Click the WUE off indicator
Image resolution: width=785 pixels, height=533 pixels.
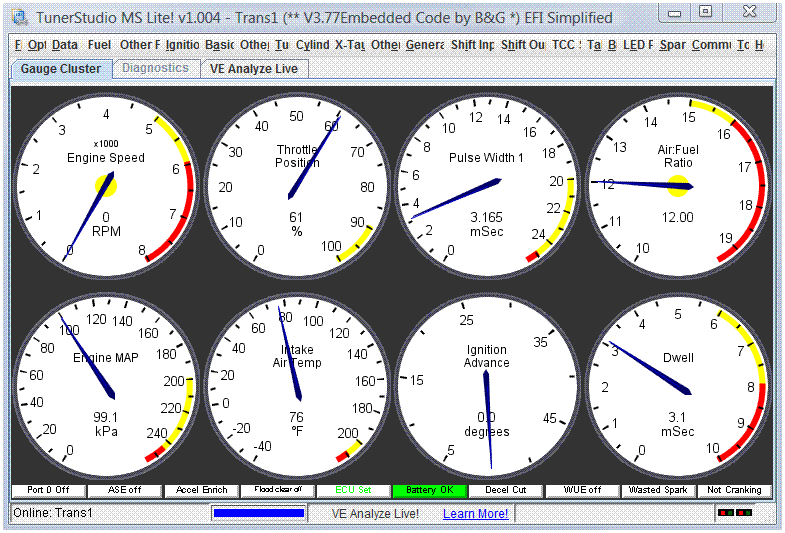pos(582,490)
